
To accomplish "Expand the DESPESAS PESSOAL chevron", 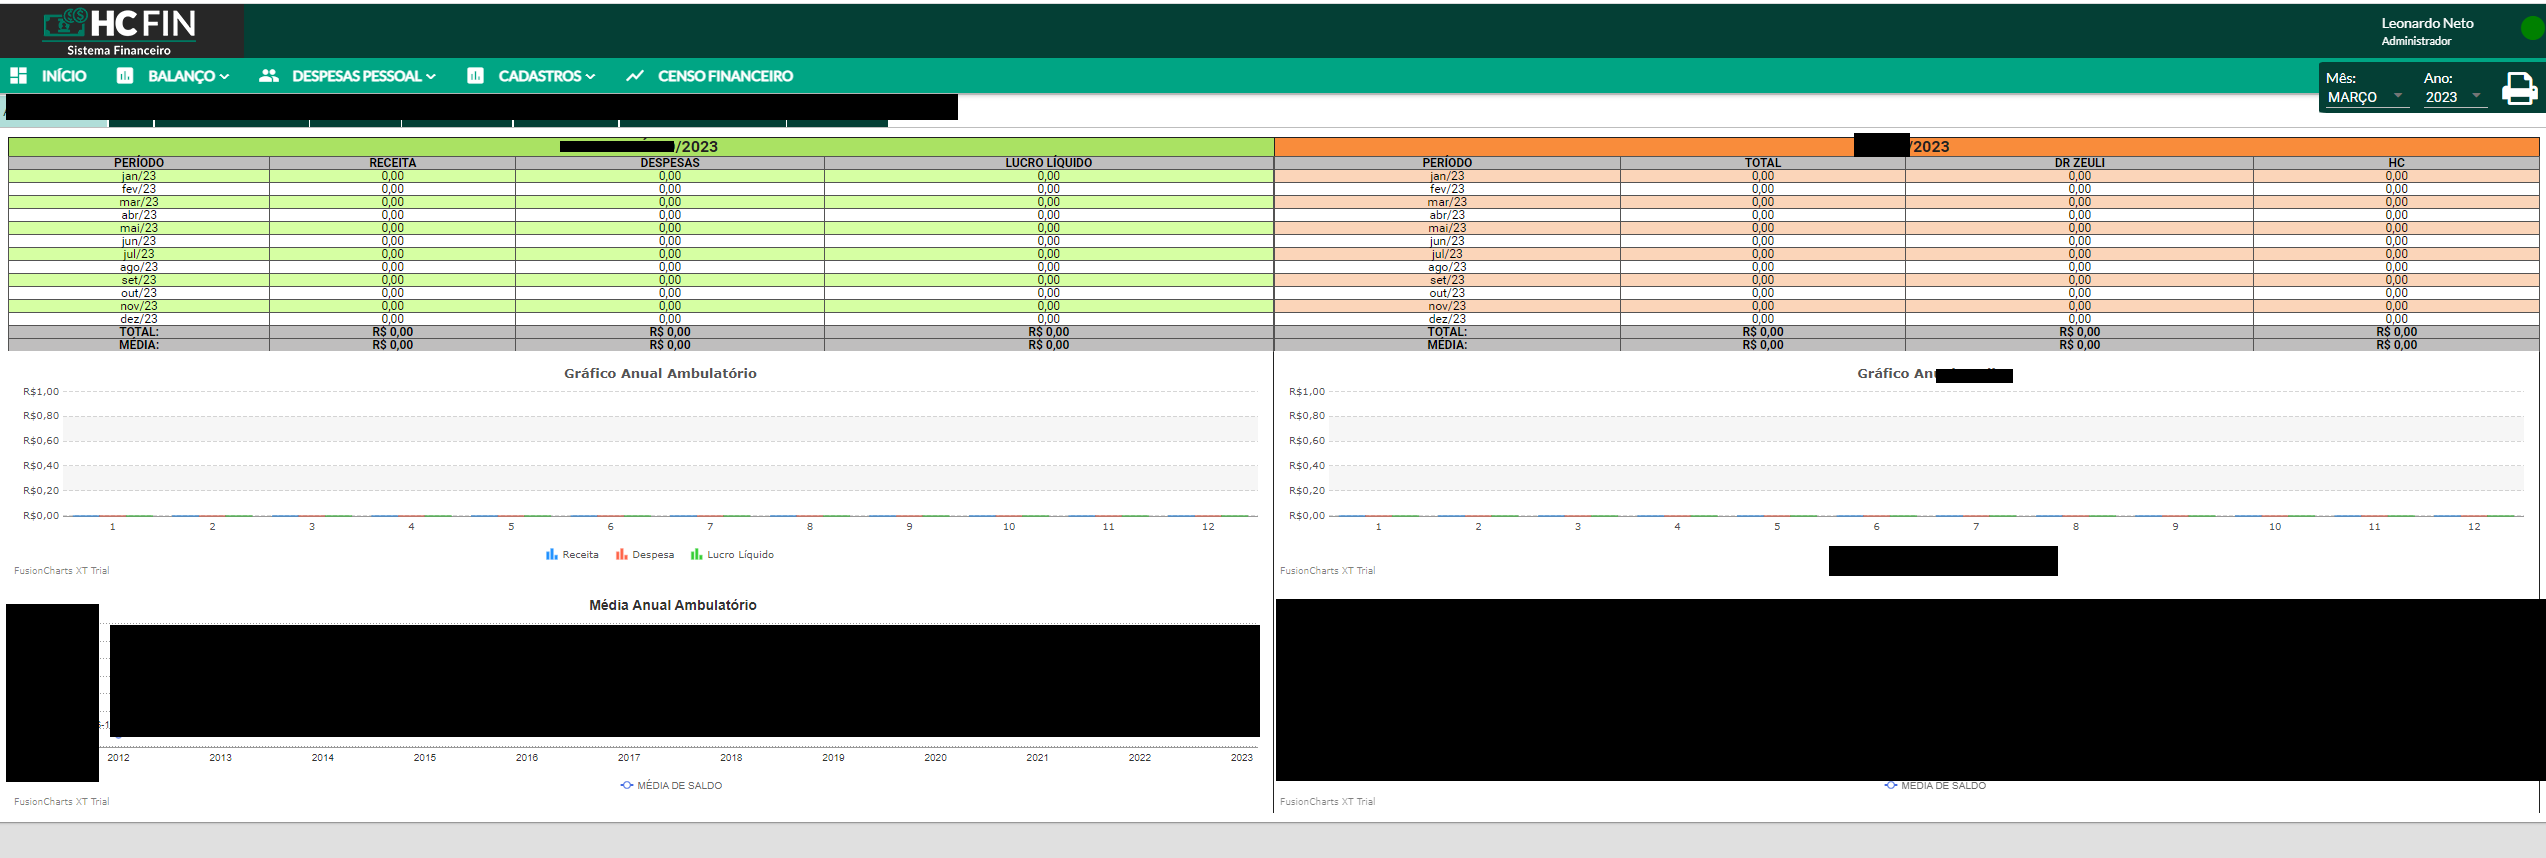I will click(x=431, y=76).
